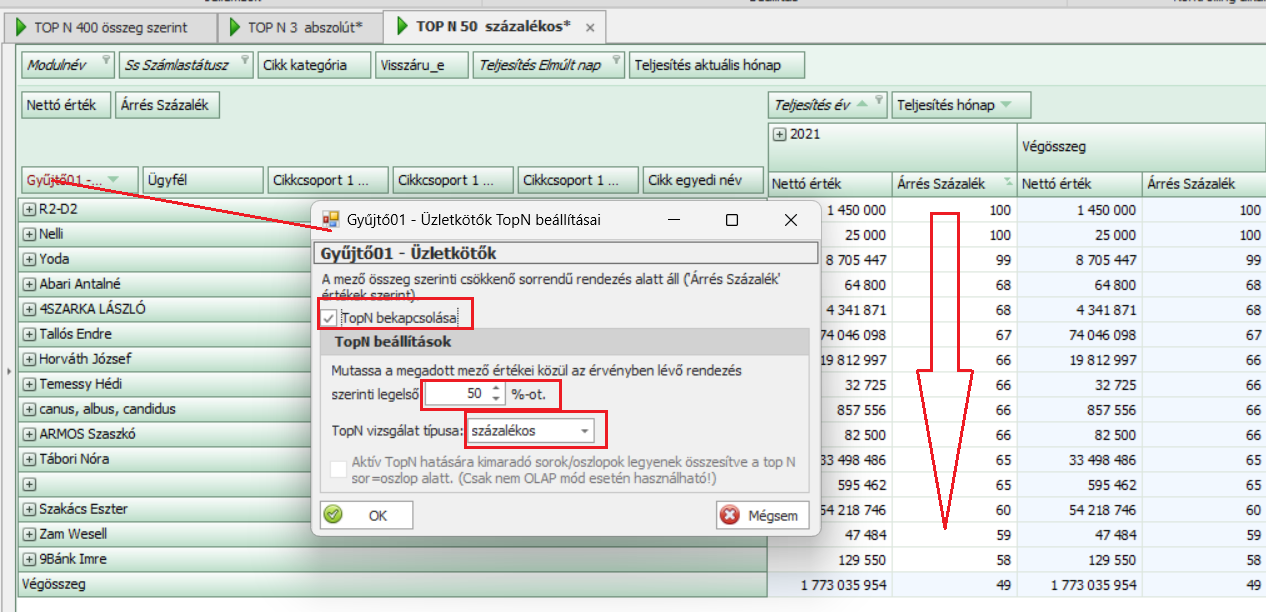Image resolution: width=1266 pixels, height=612 pixels.
Task: Cancel dialog with the Mégsem button
Action: 762,516
